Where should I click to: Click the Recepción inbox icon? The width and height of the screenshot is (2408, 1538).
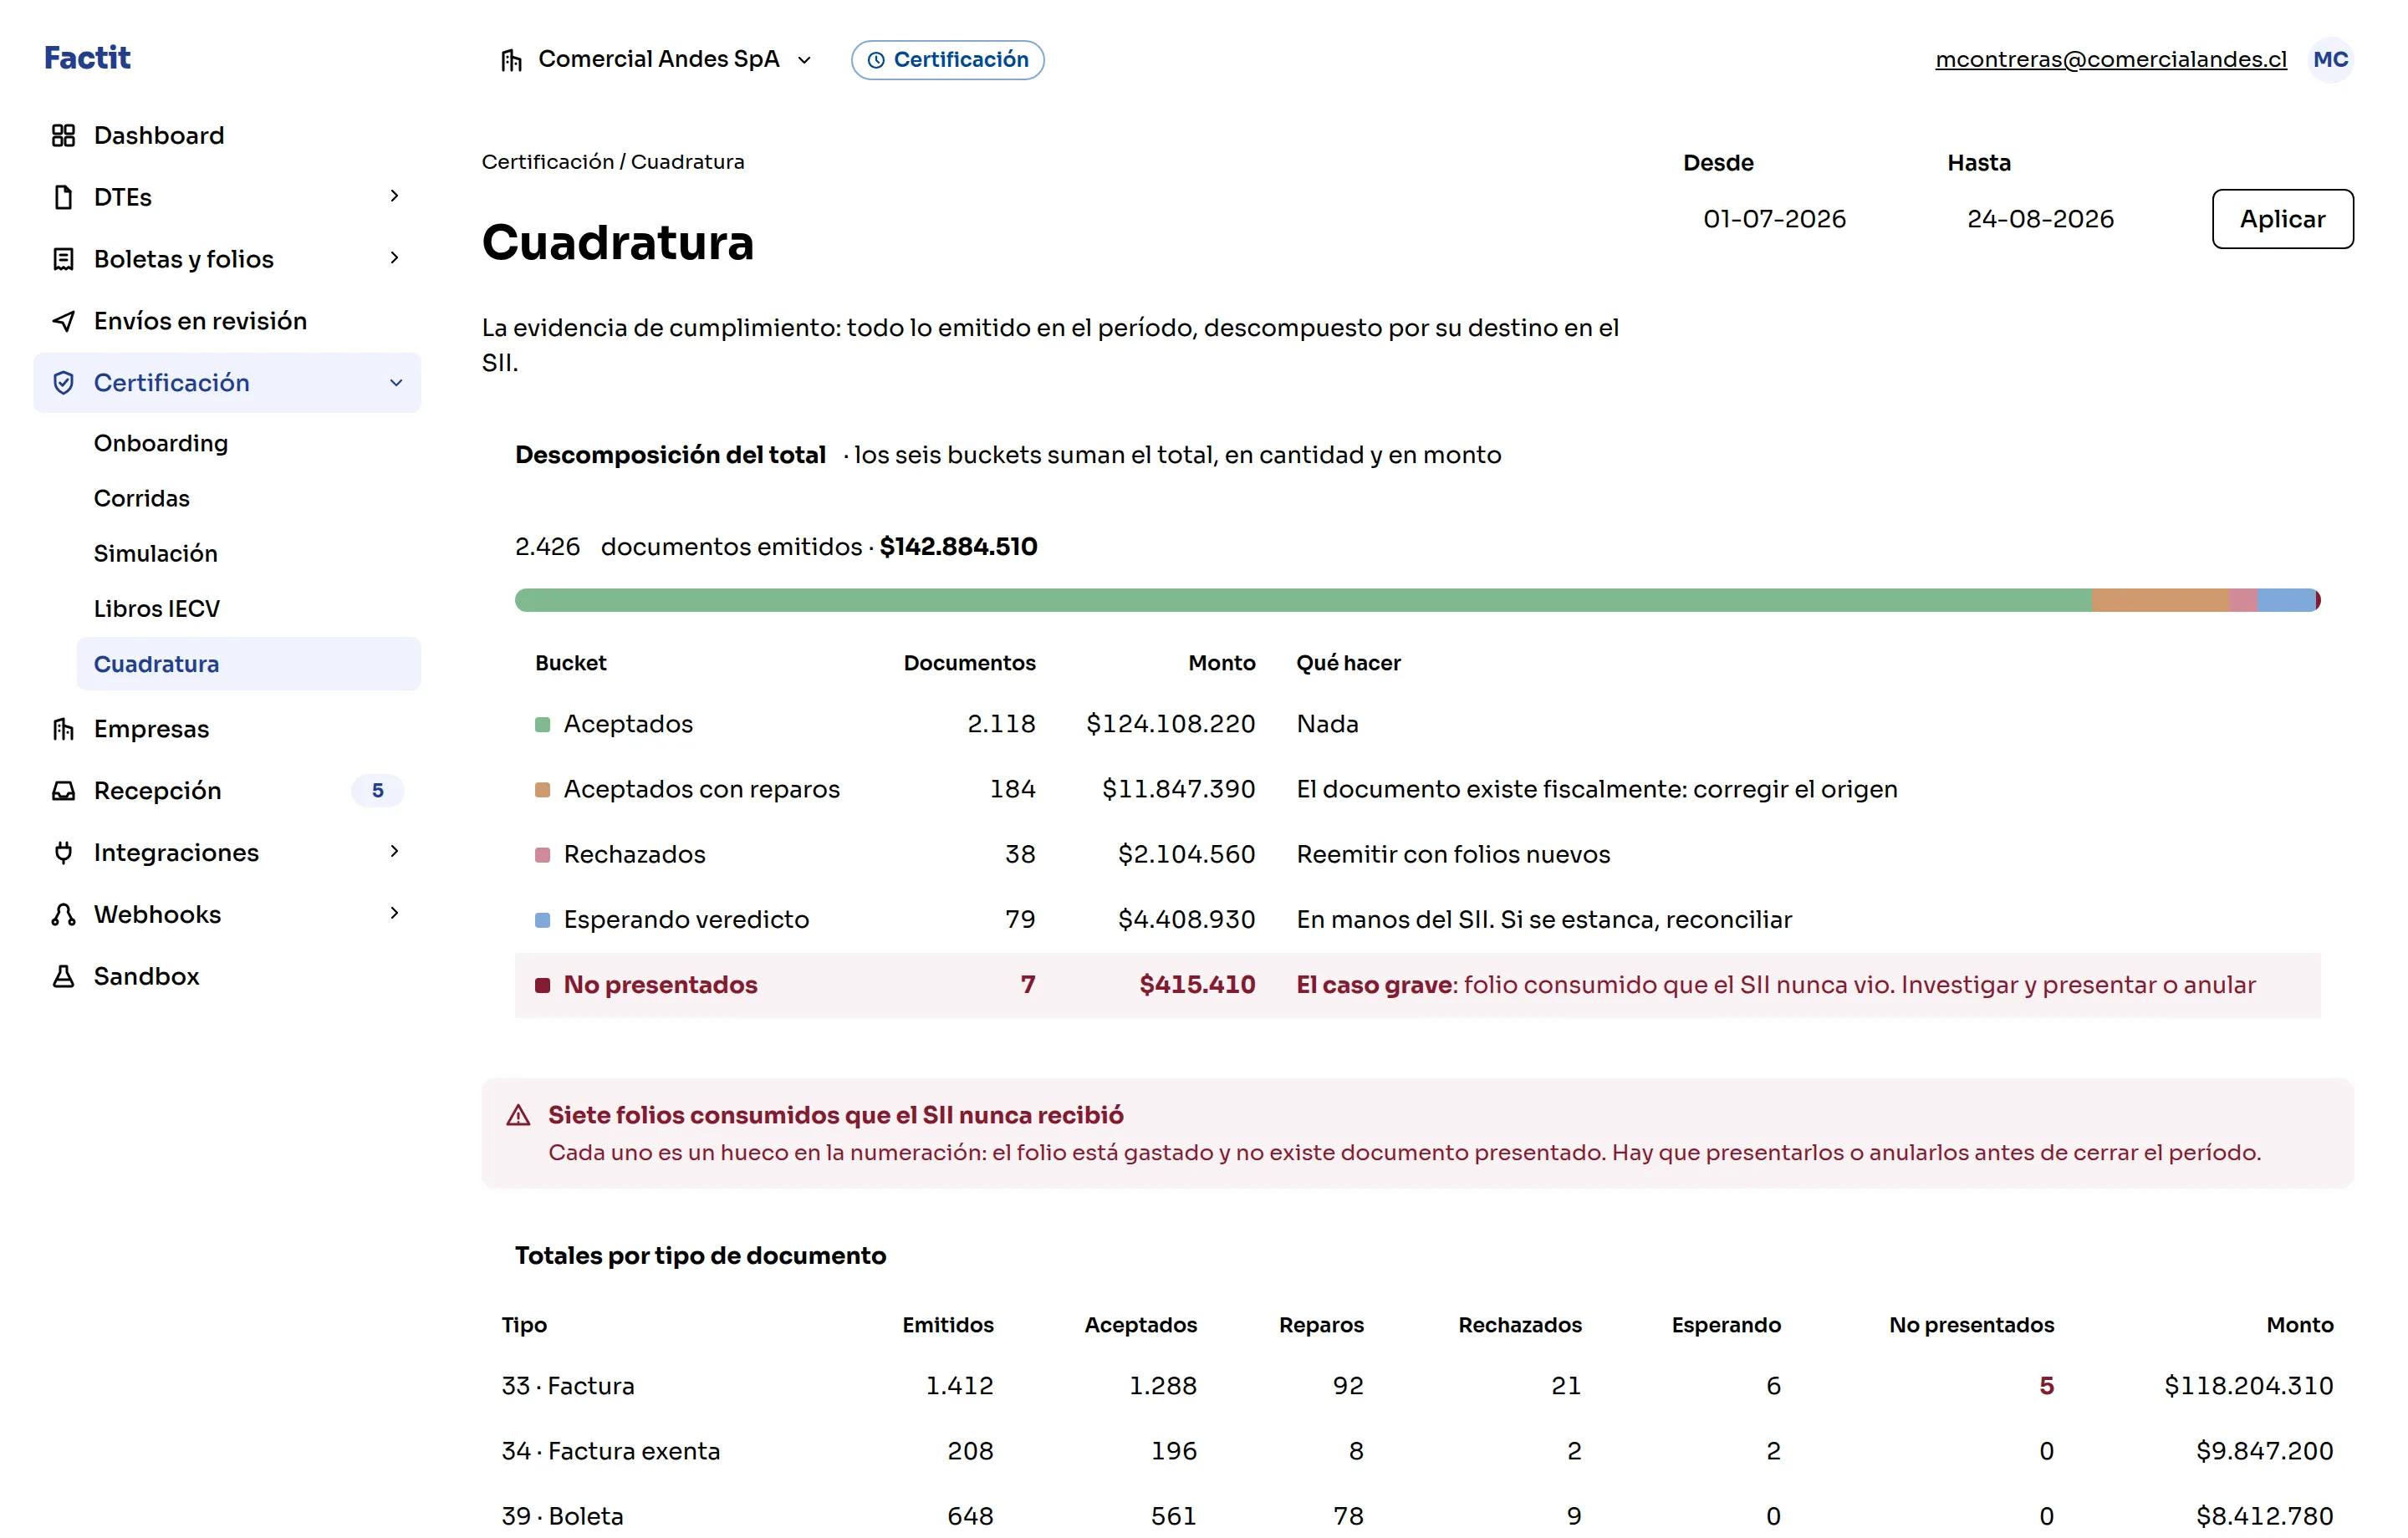point(63,791)
